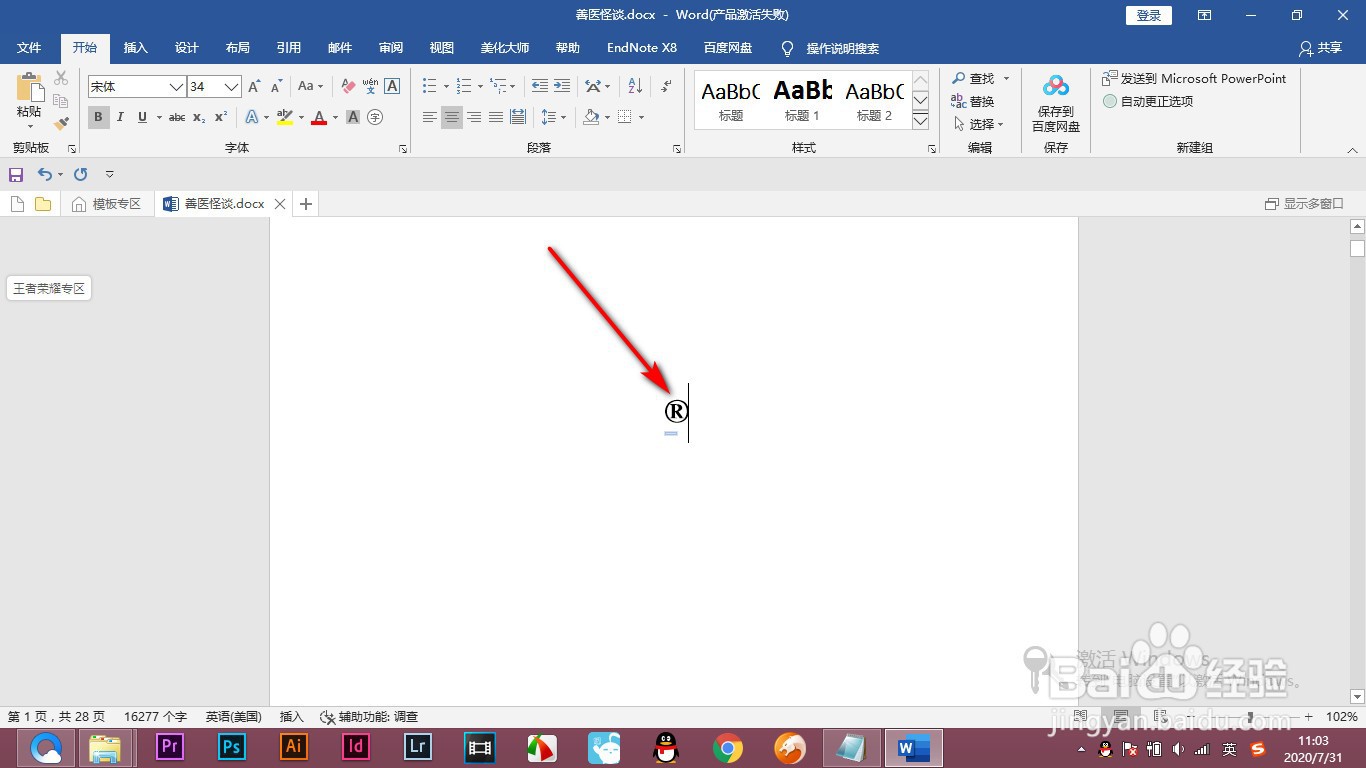Click the 共享 (Share) button
Screen dimensions: 1366x768
[x=1320, y=48]
